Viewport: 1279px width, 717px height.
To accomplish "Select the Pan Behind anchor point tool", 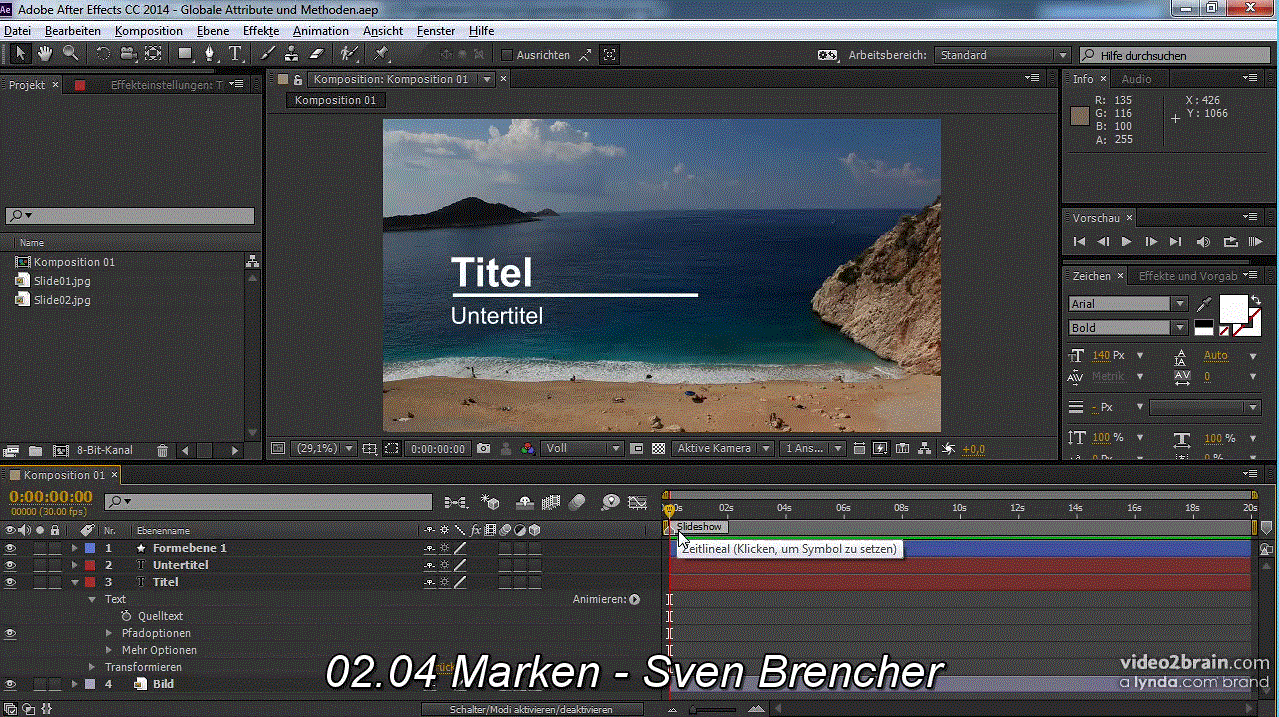I will tap(153, 54).
